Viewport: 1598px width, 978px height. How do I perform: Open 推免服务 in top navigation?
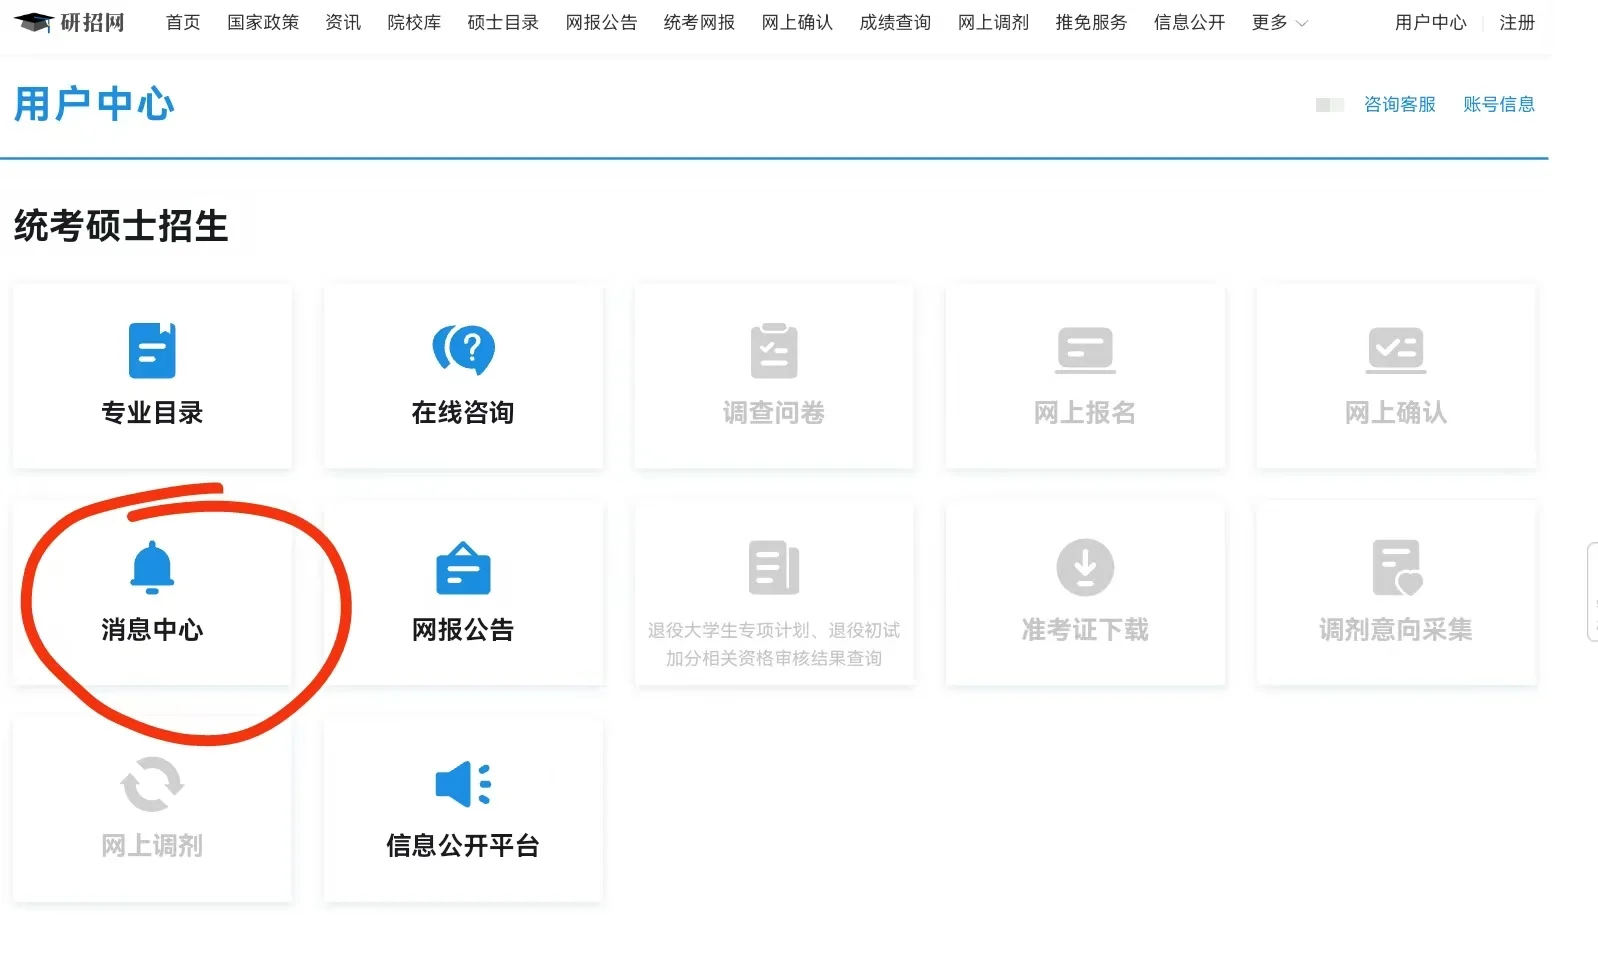[x=1091, y=22]
